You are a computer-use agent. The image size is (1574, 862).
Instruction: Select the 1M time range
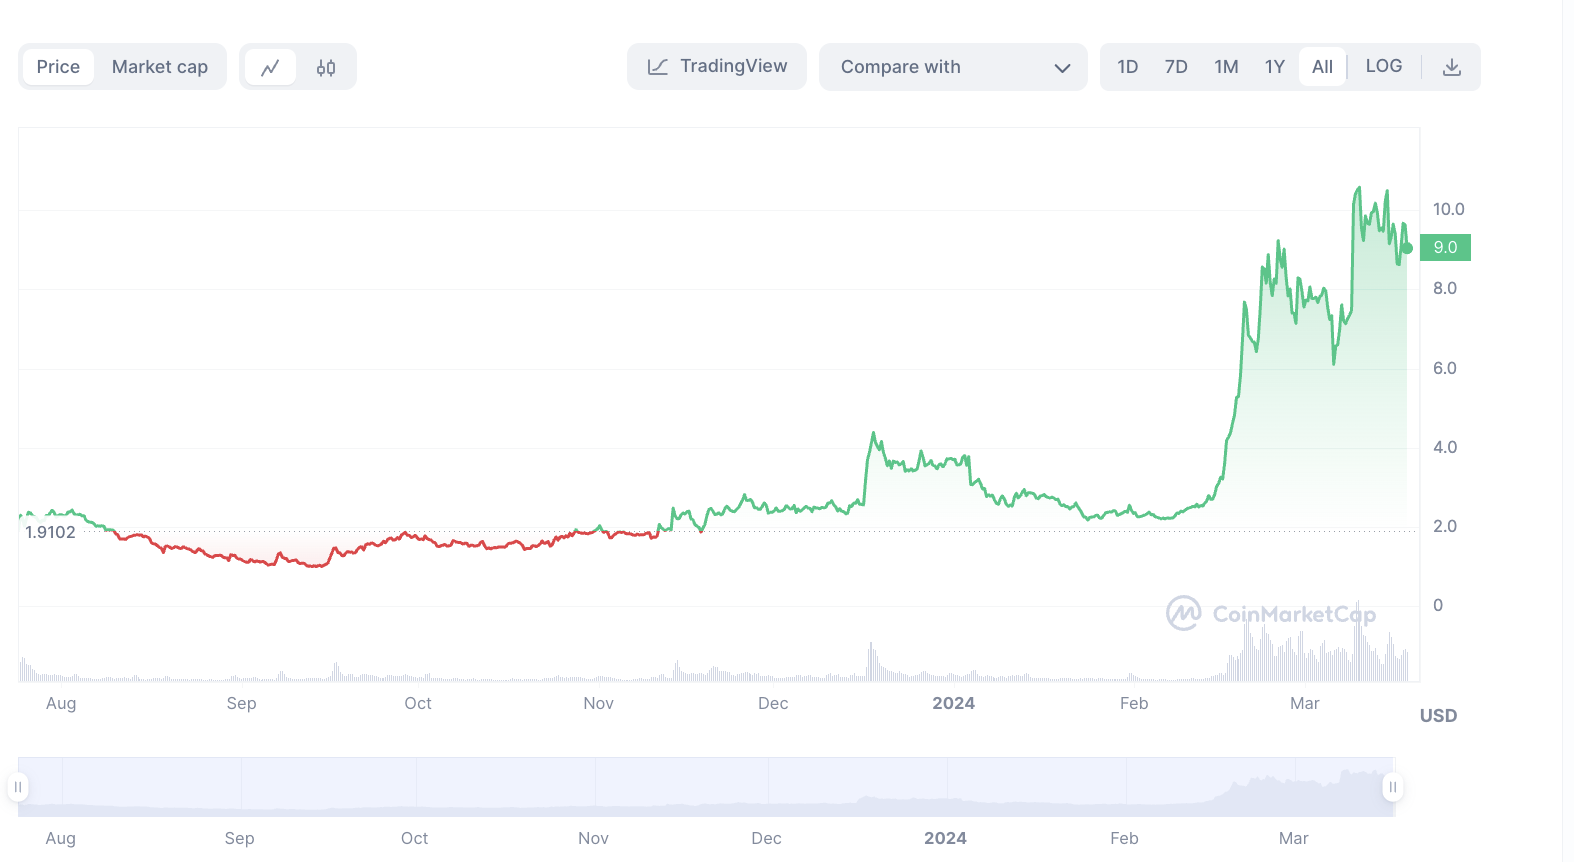1226,67
